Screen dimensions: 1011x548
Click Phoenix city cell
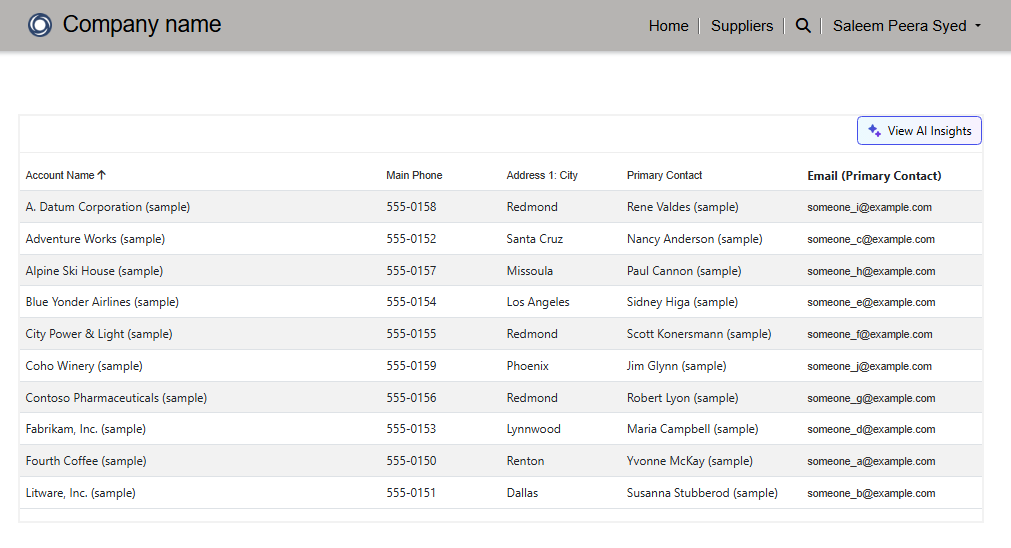pos(527,366)
